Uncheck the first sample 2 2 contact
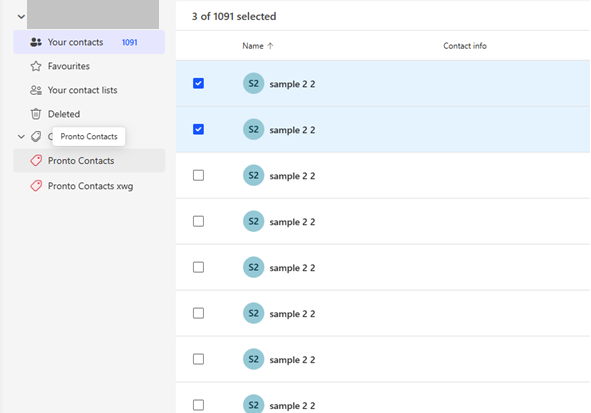This screenshot has height=413, width=591. 198,83
